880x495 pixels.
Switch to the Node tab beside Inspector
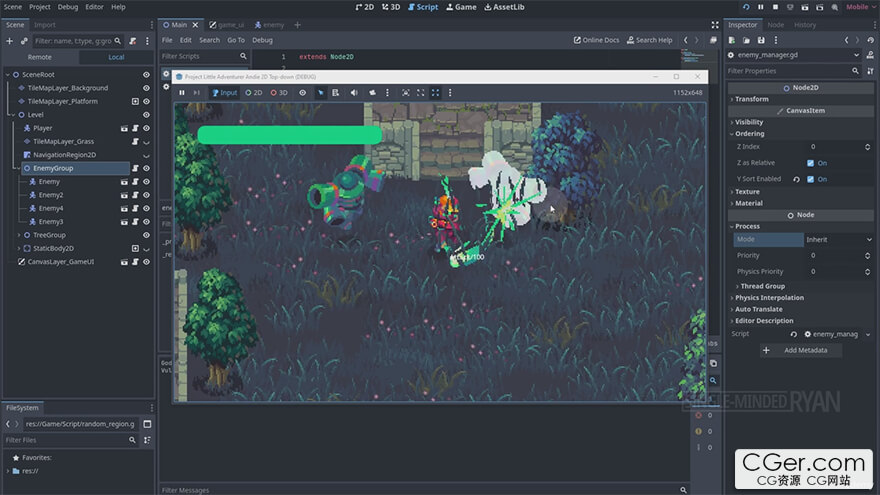pos(776,25)
